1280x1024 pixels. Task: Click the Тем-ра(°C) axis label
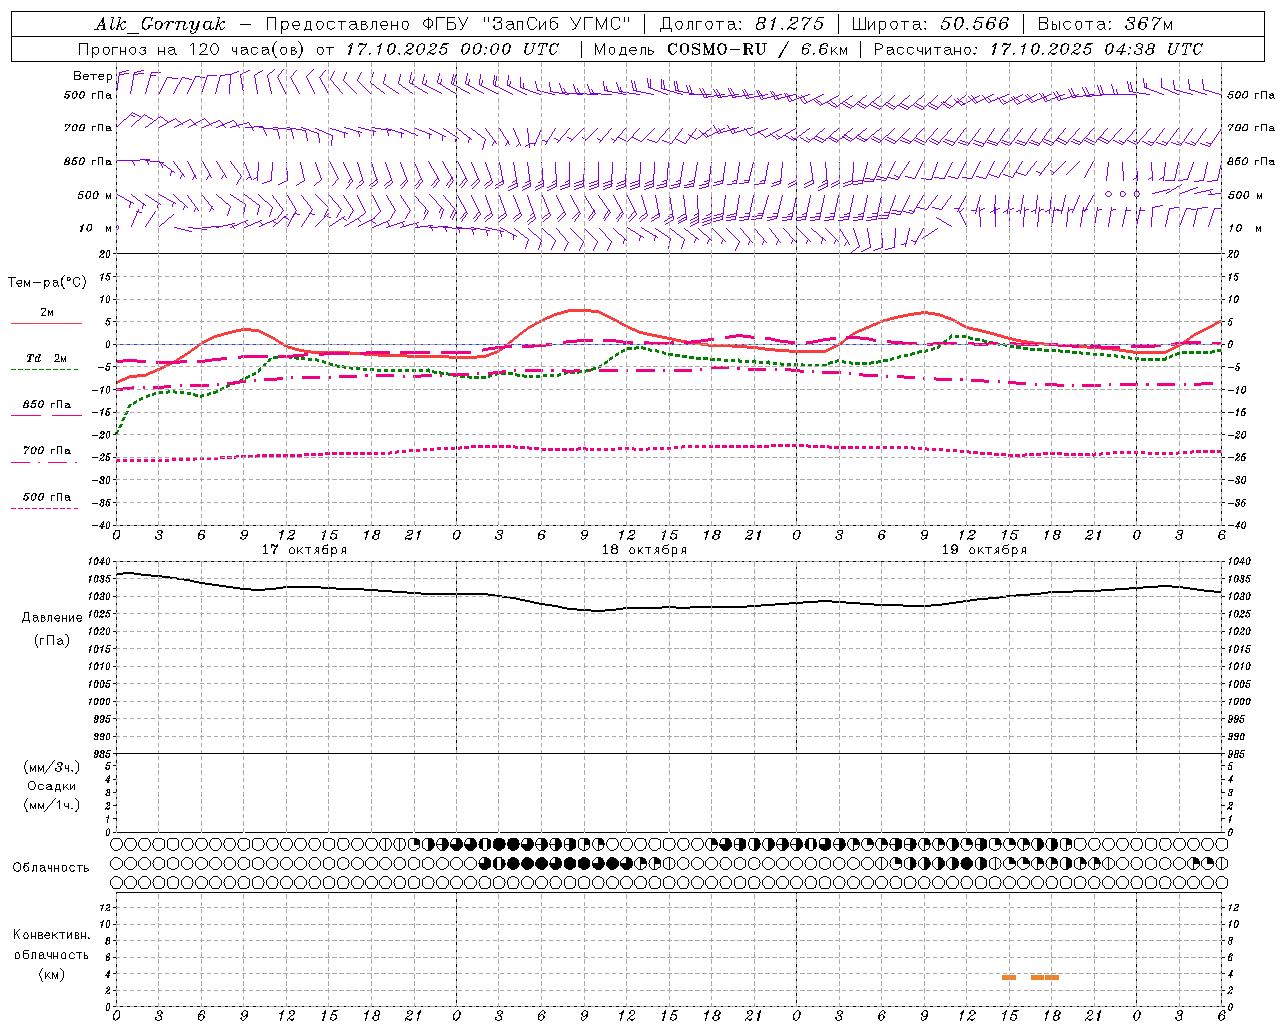pyautogui.click(x=47, y=283)
